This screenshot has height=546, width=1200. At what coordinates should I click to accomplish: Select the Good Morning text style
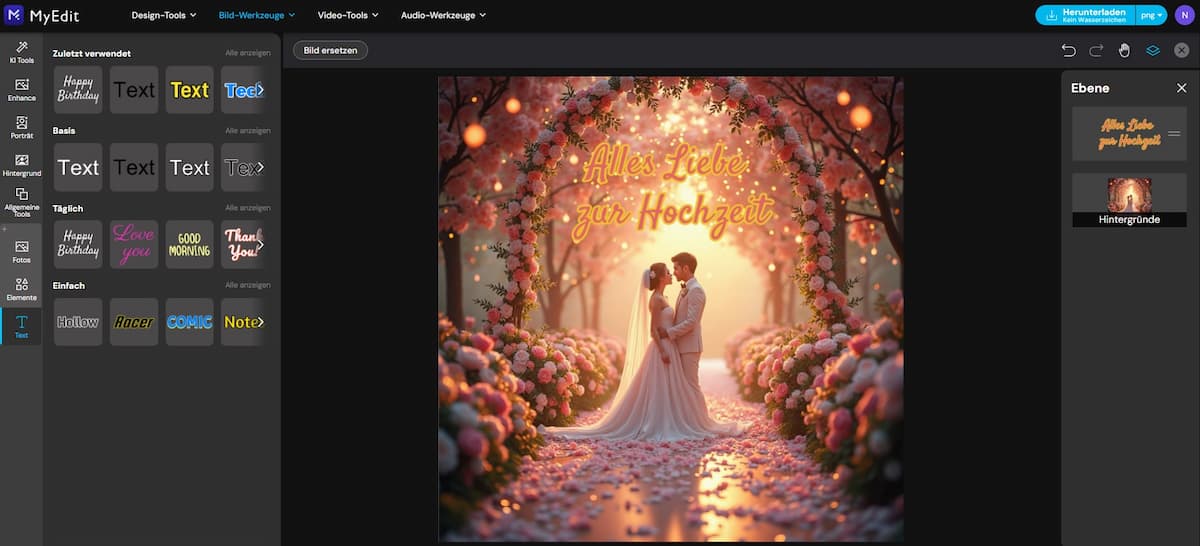pos(190,244)
